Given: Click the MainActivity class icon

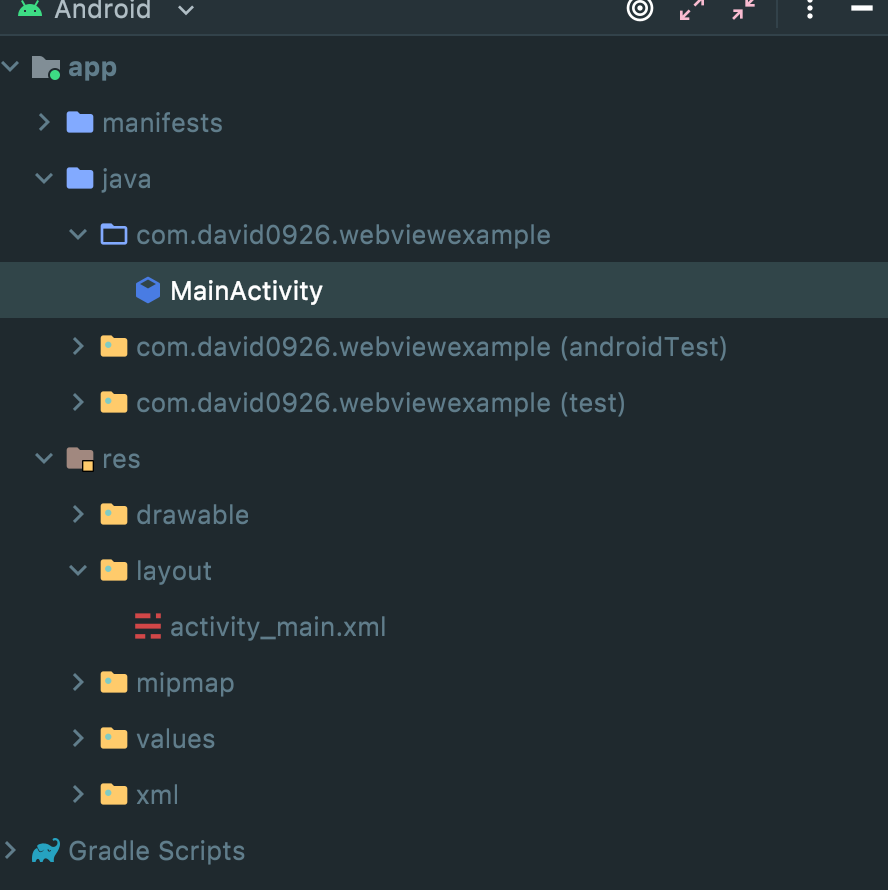Looking at the screenshot, I should [148, 291].
